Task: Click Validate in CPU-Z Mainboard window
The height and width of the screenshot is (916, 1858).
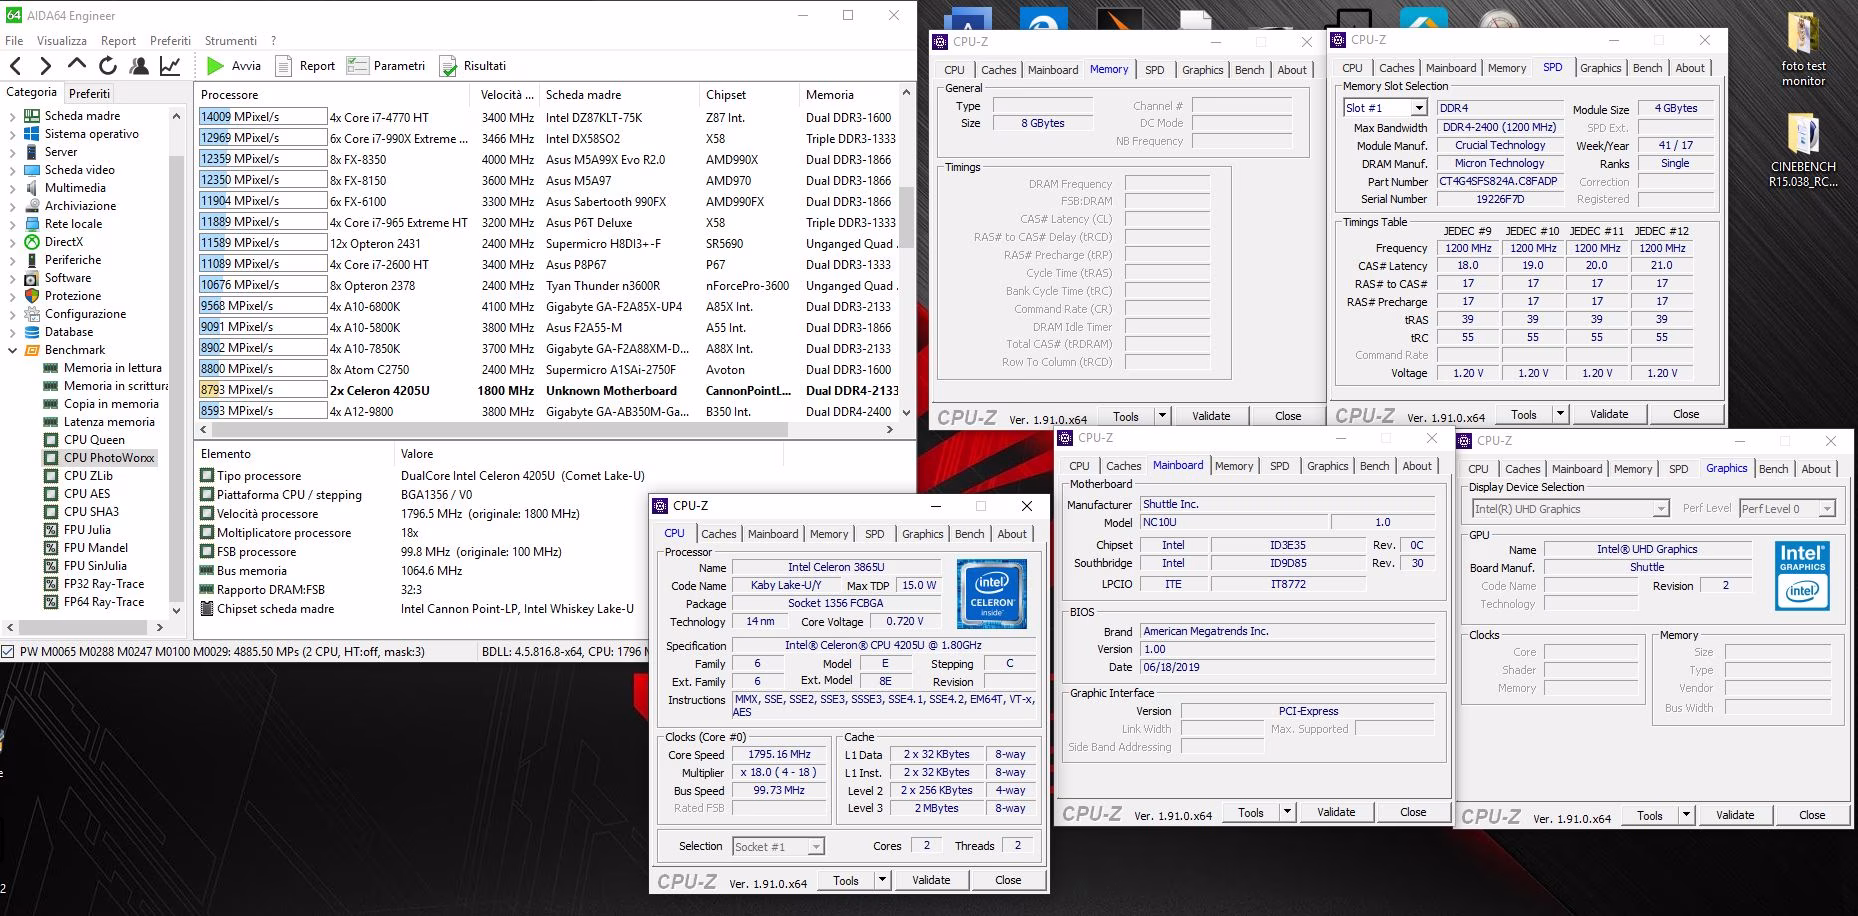Action: [x=1336, y=813]
